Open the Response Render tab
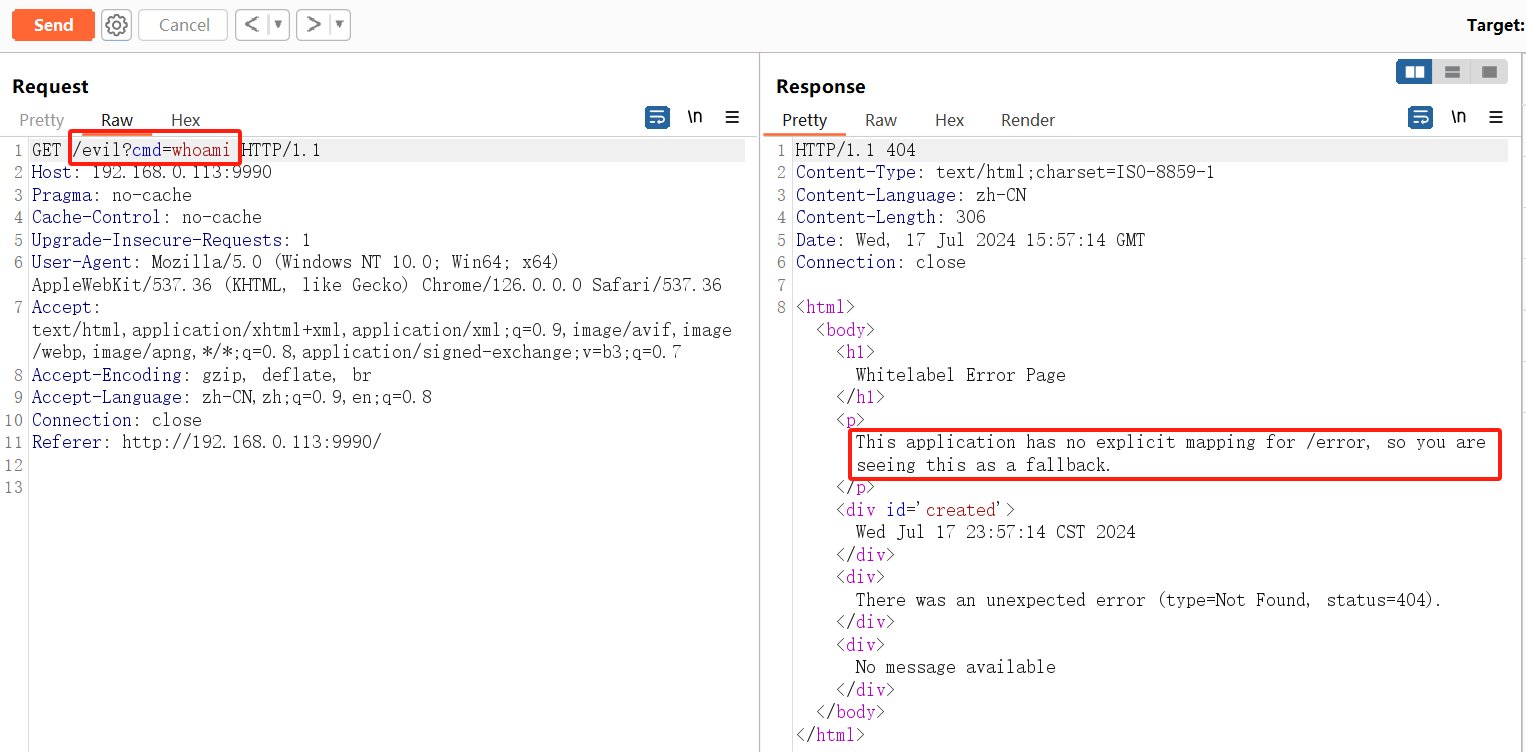Image resolution: width=1526 pixels, height=752 pixels. coord(1028,120)
